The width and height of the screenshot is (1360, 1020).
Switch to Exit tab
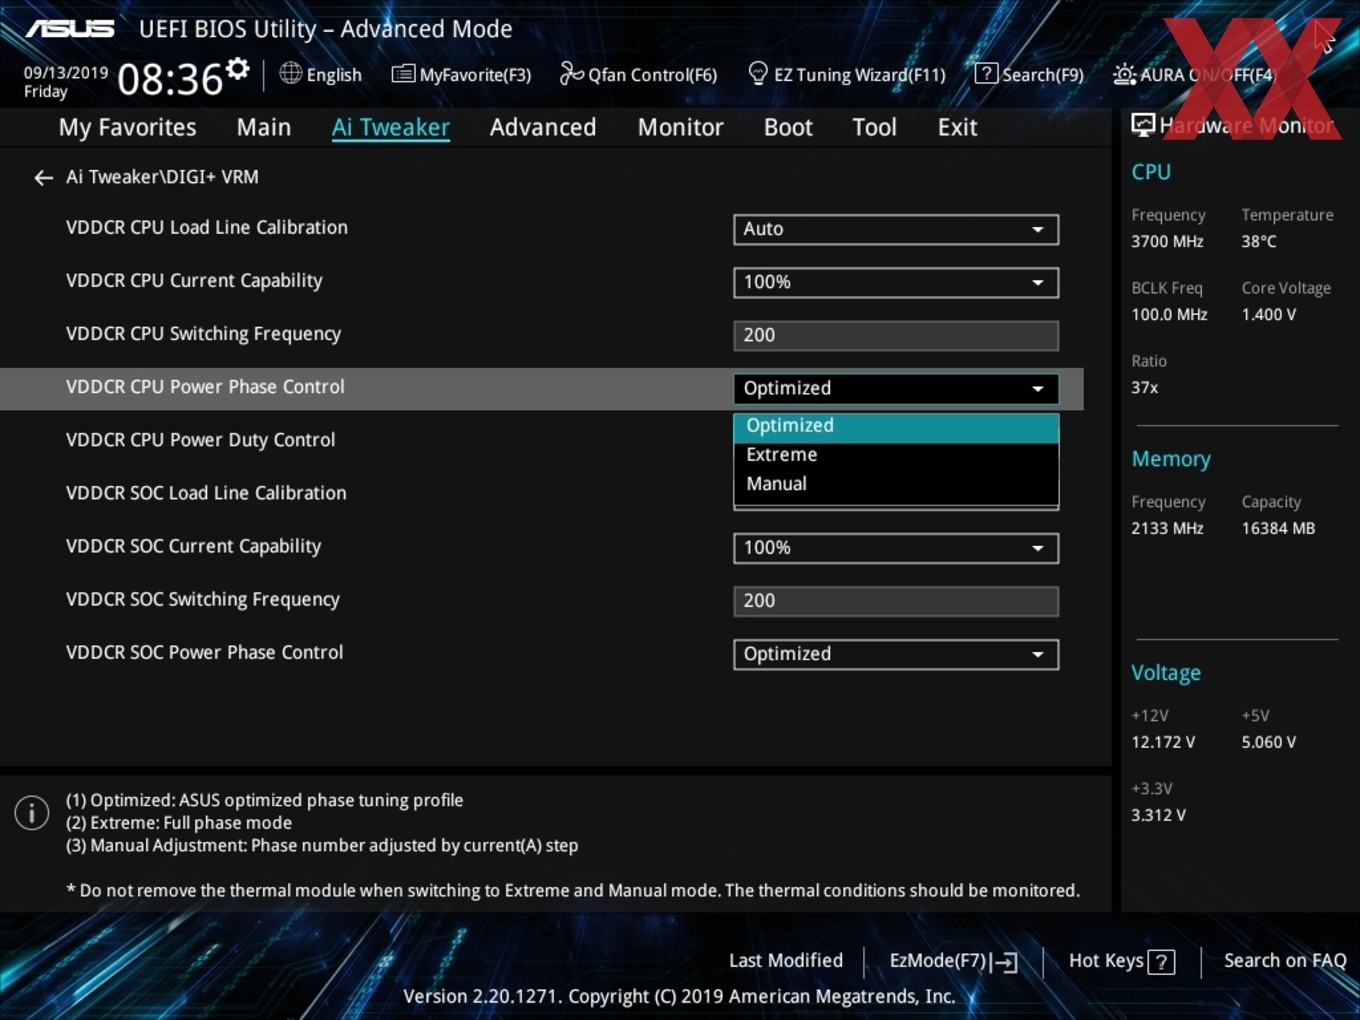(957, 127)
